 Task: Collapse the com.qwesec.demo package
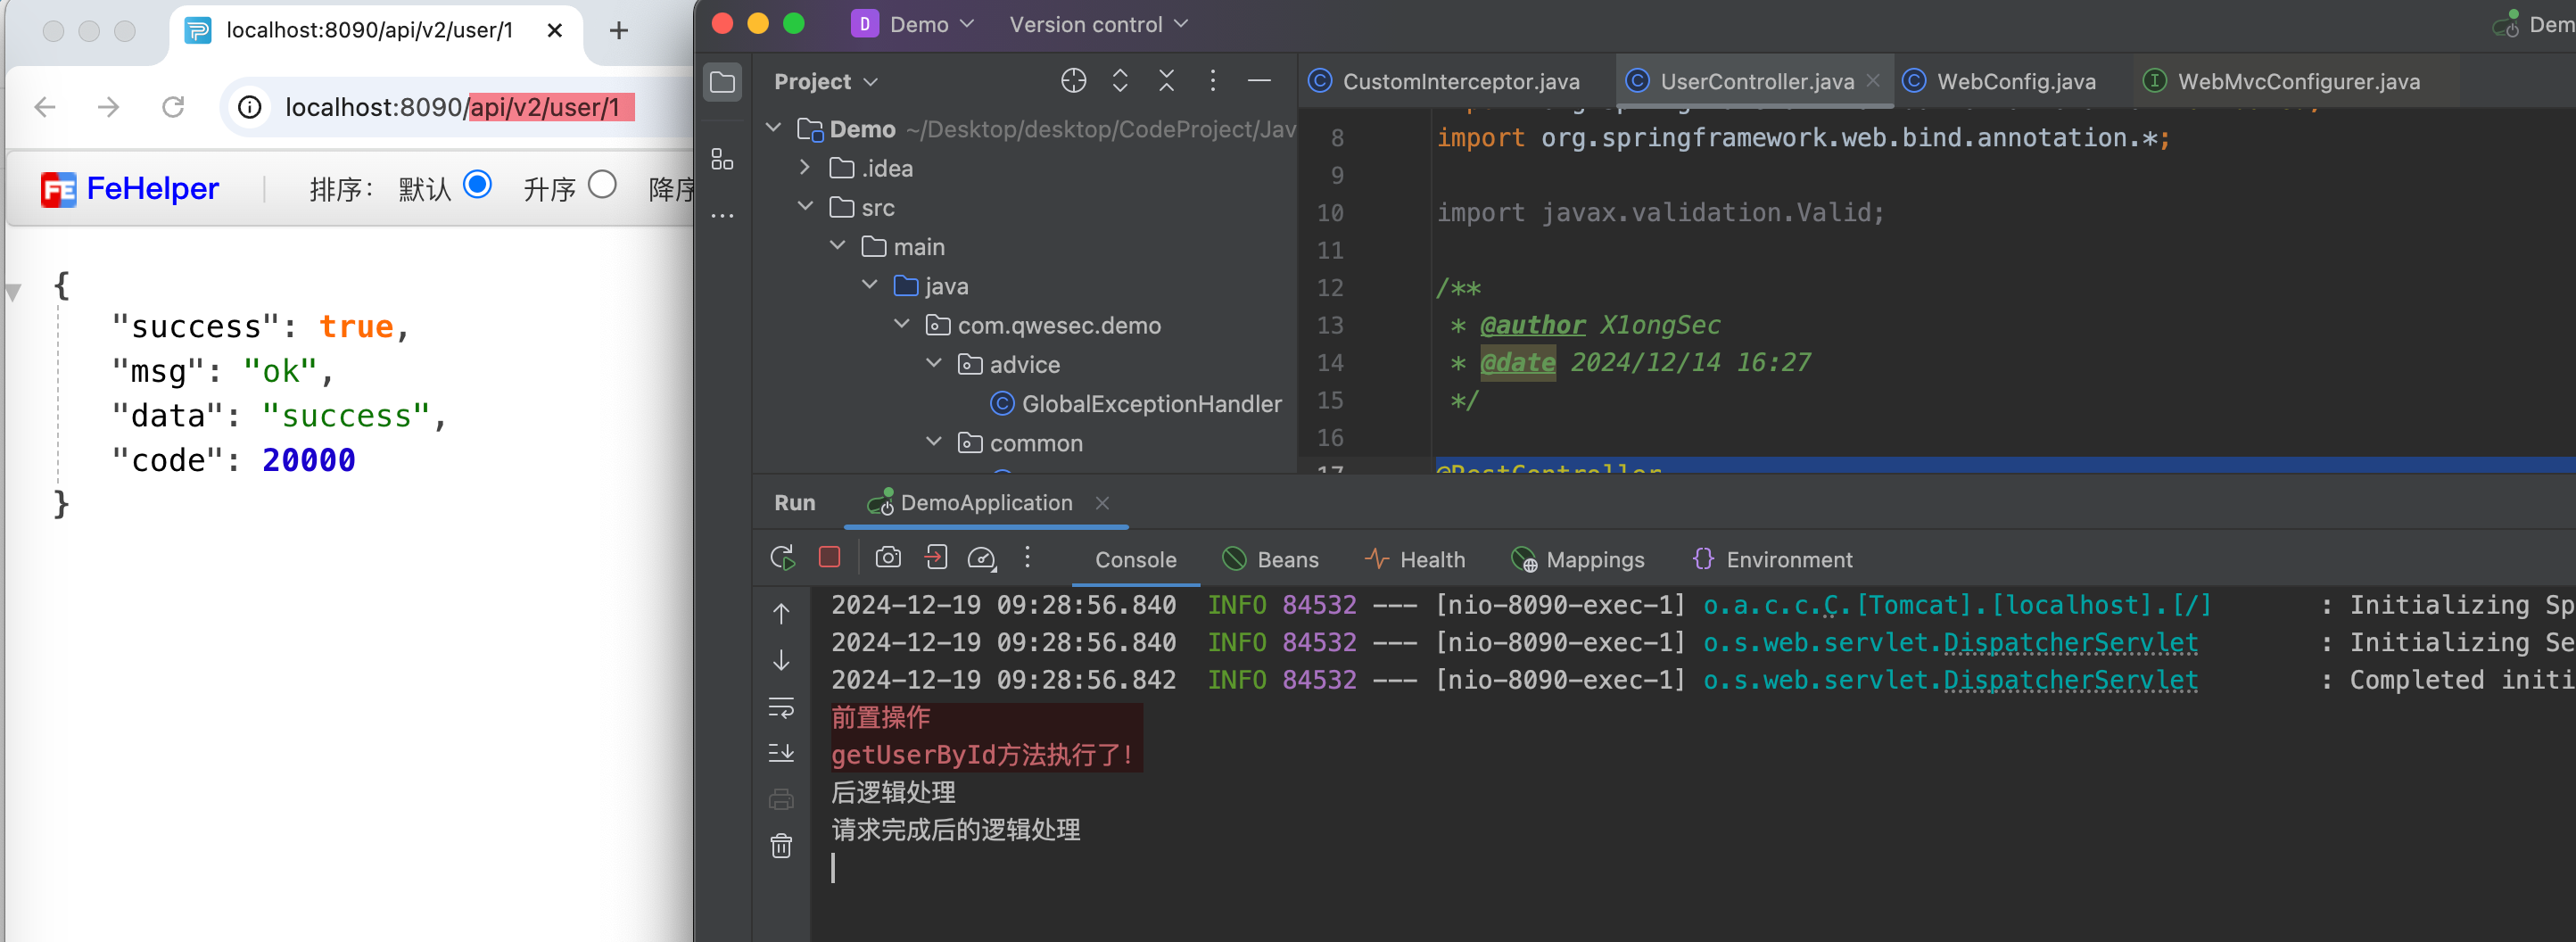[x=901, y=324]
